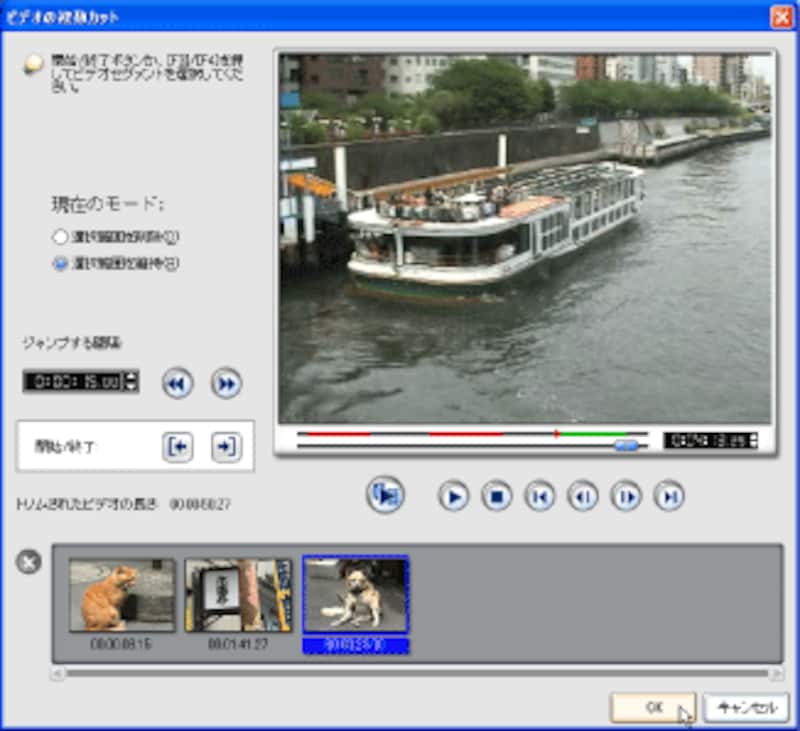
Task: Confirm the trim with the OK button
Action: pyautogui.click(x=653, y=707)
